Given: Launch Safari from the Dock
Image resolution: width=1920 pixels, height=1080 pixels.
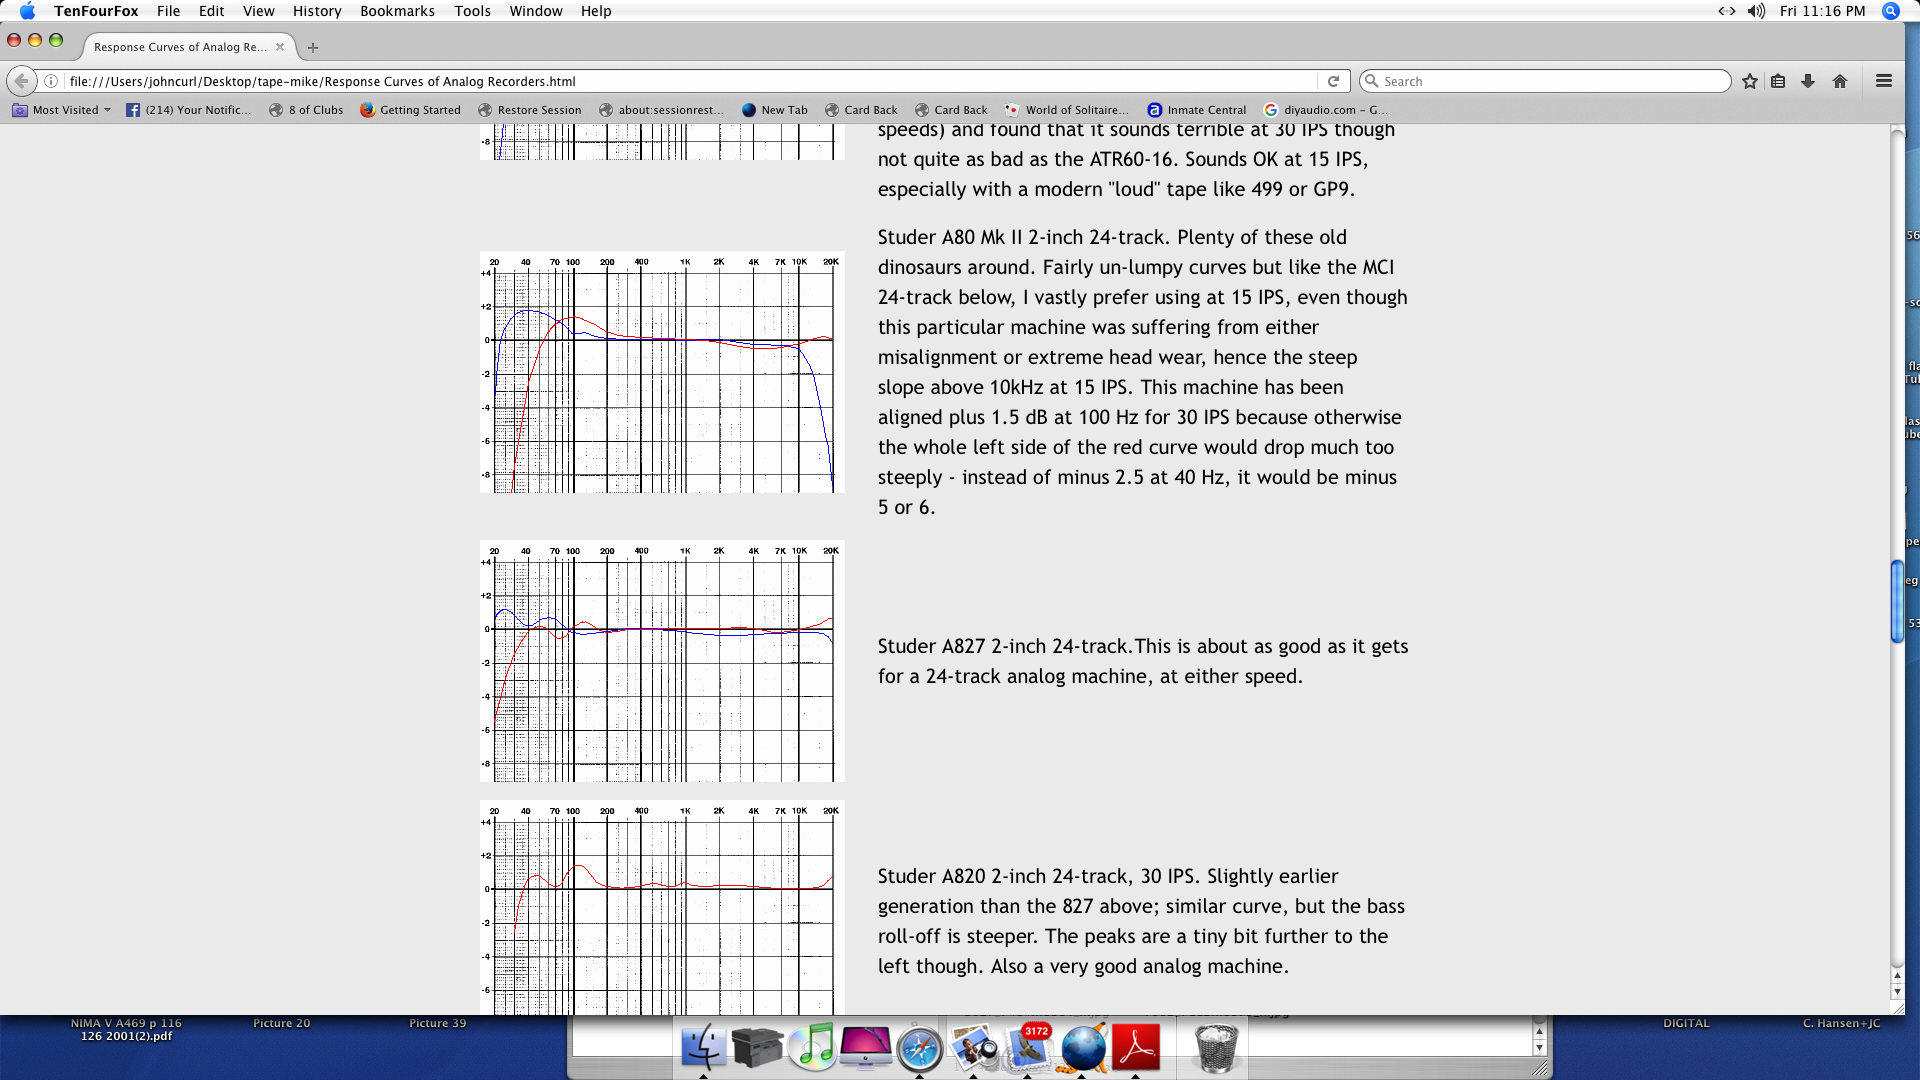Looking at the screenshot, I should pos(920,1049).
